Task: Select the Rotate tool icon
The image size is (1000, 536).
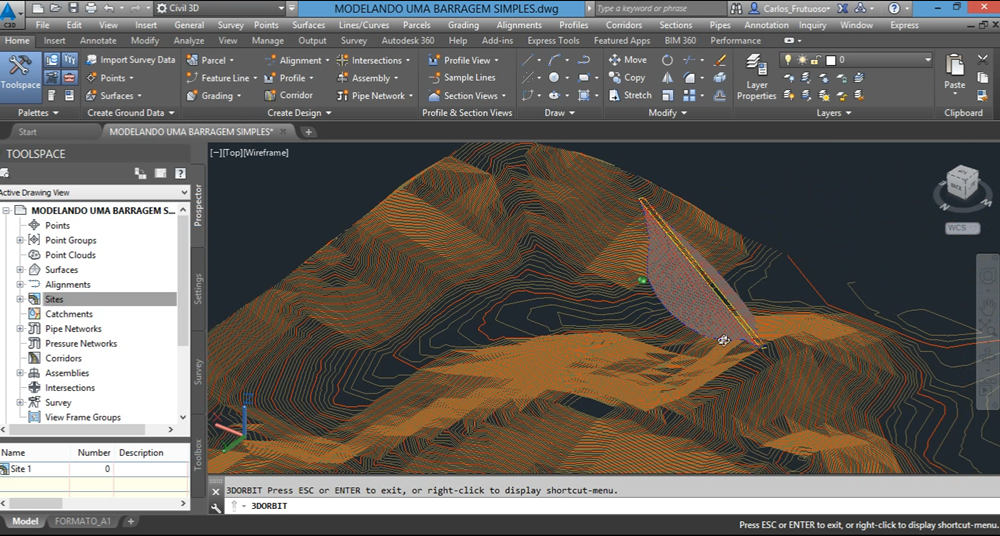Action: tap(667, 60)
